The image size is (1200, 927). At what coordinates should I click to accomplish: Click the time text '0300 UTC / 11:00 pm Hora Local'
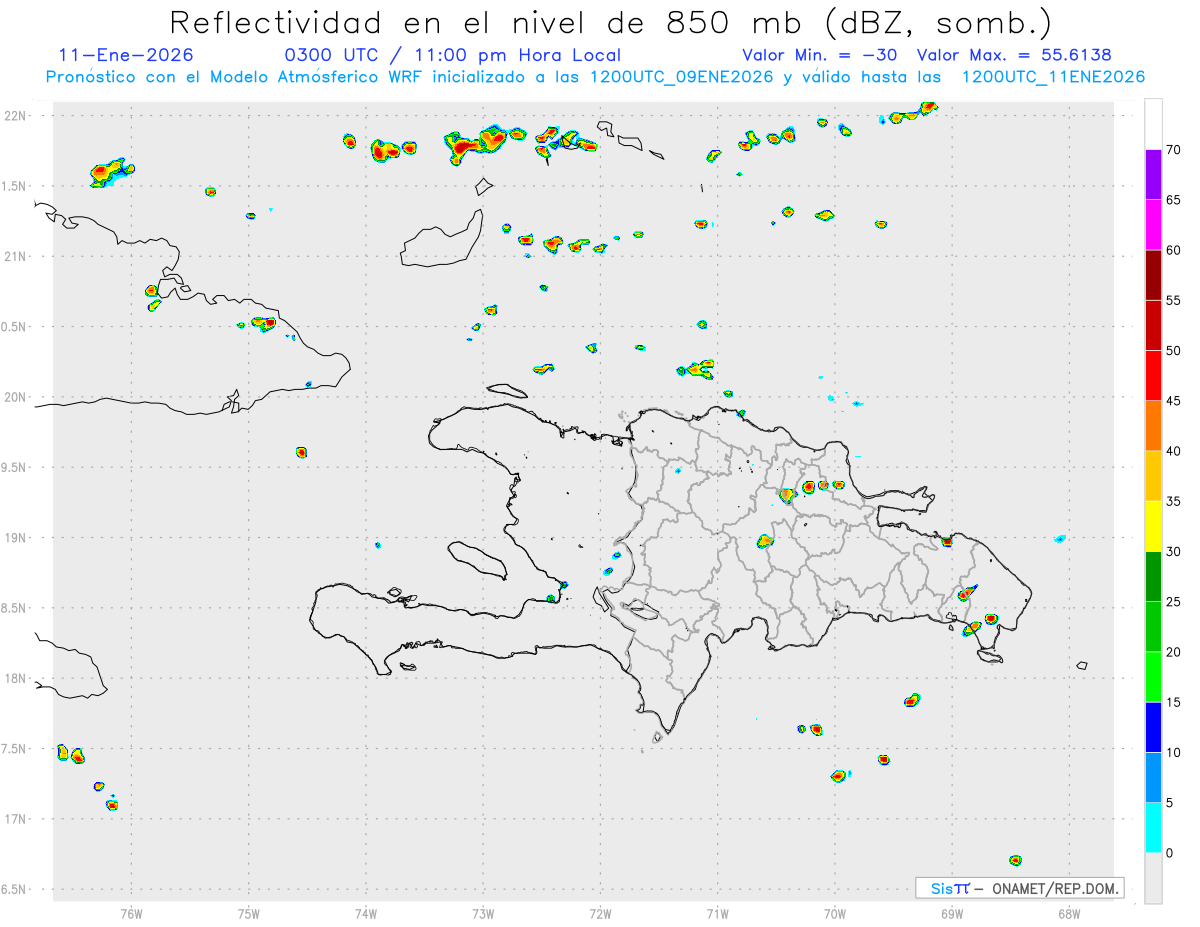click(453, 55)
